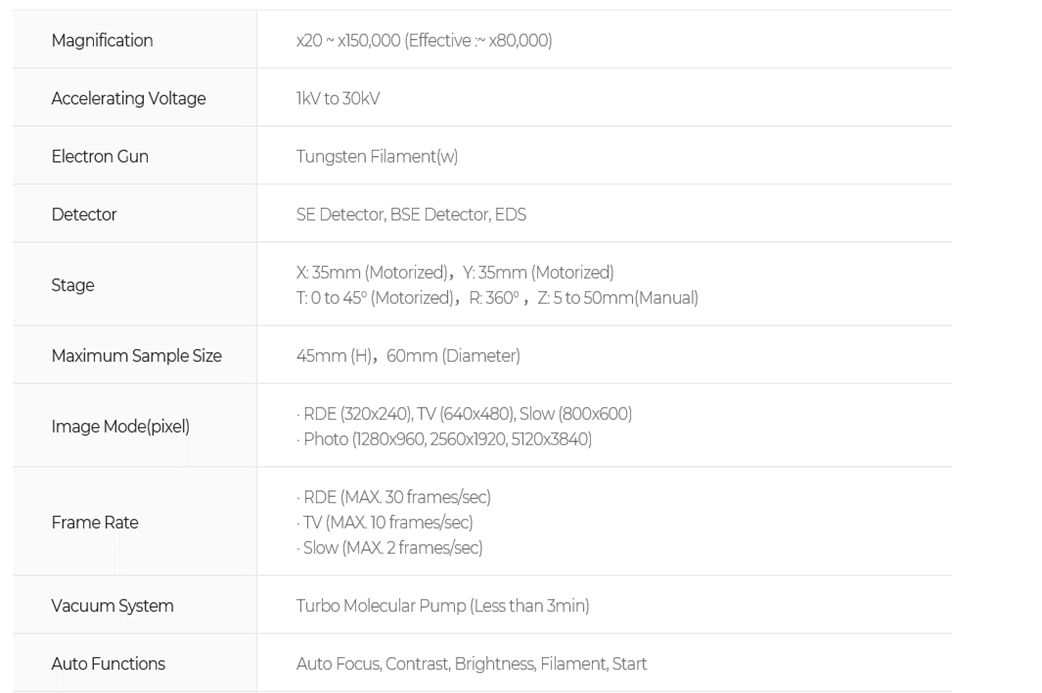Select Tungsten Filament(w) text

tap(377, 157)
